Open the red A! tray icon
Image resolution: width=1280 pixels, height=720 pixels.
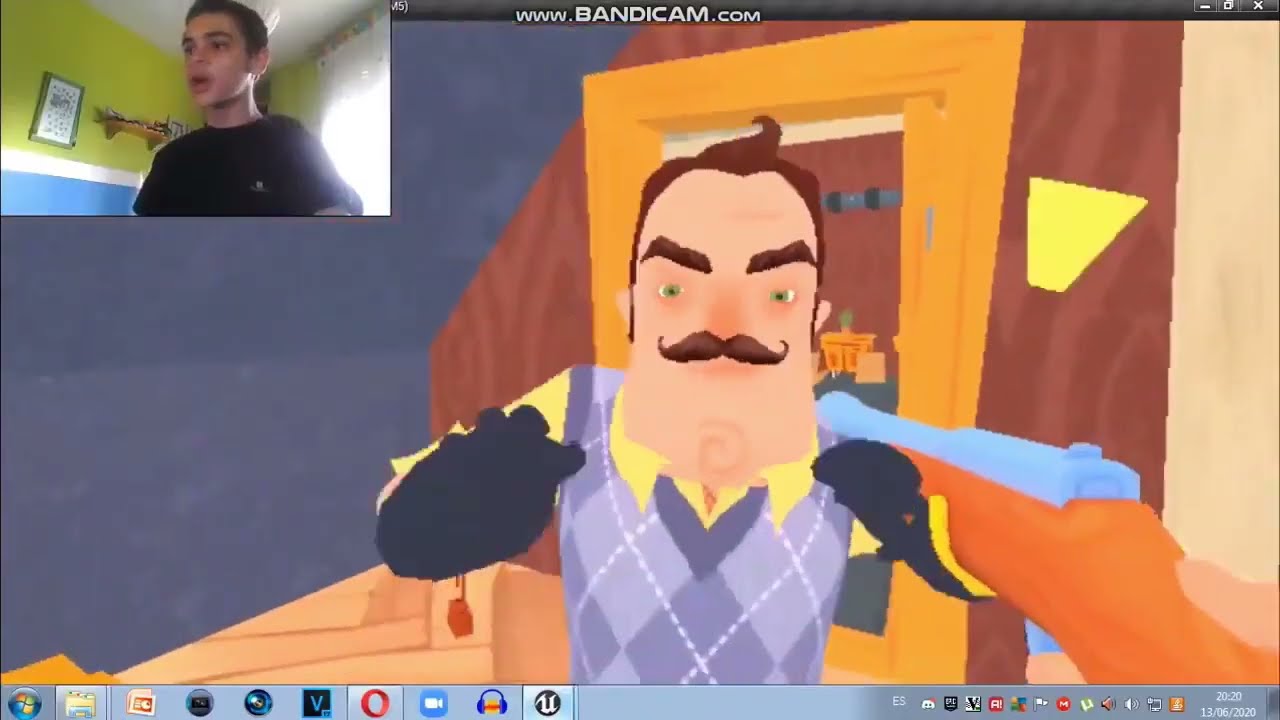pos(996,704)
